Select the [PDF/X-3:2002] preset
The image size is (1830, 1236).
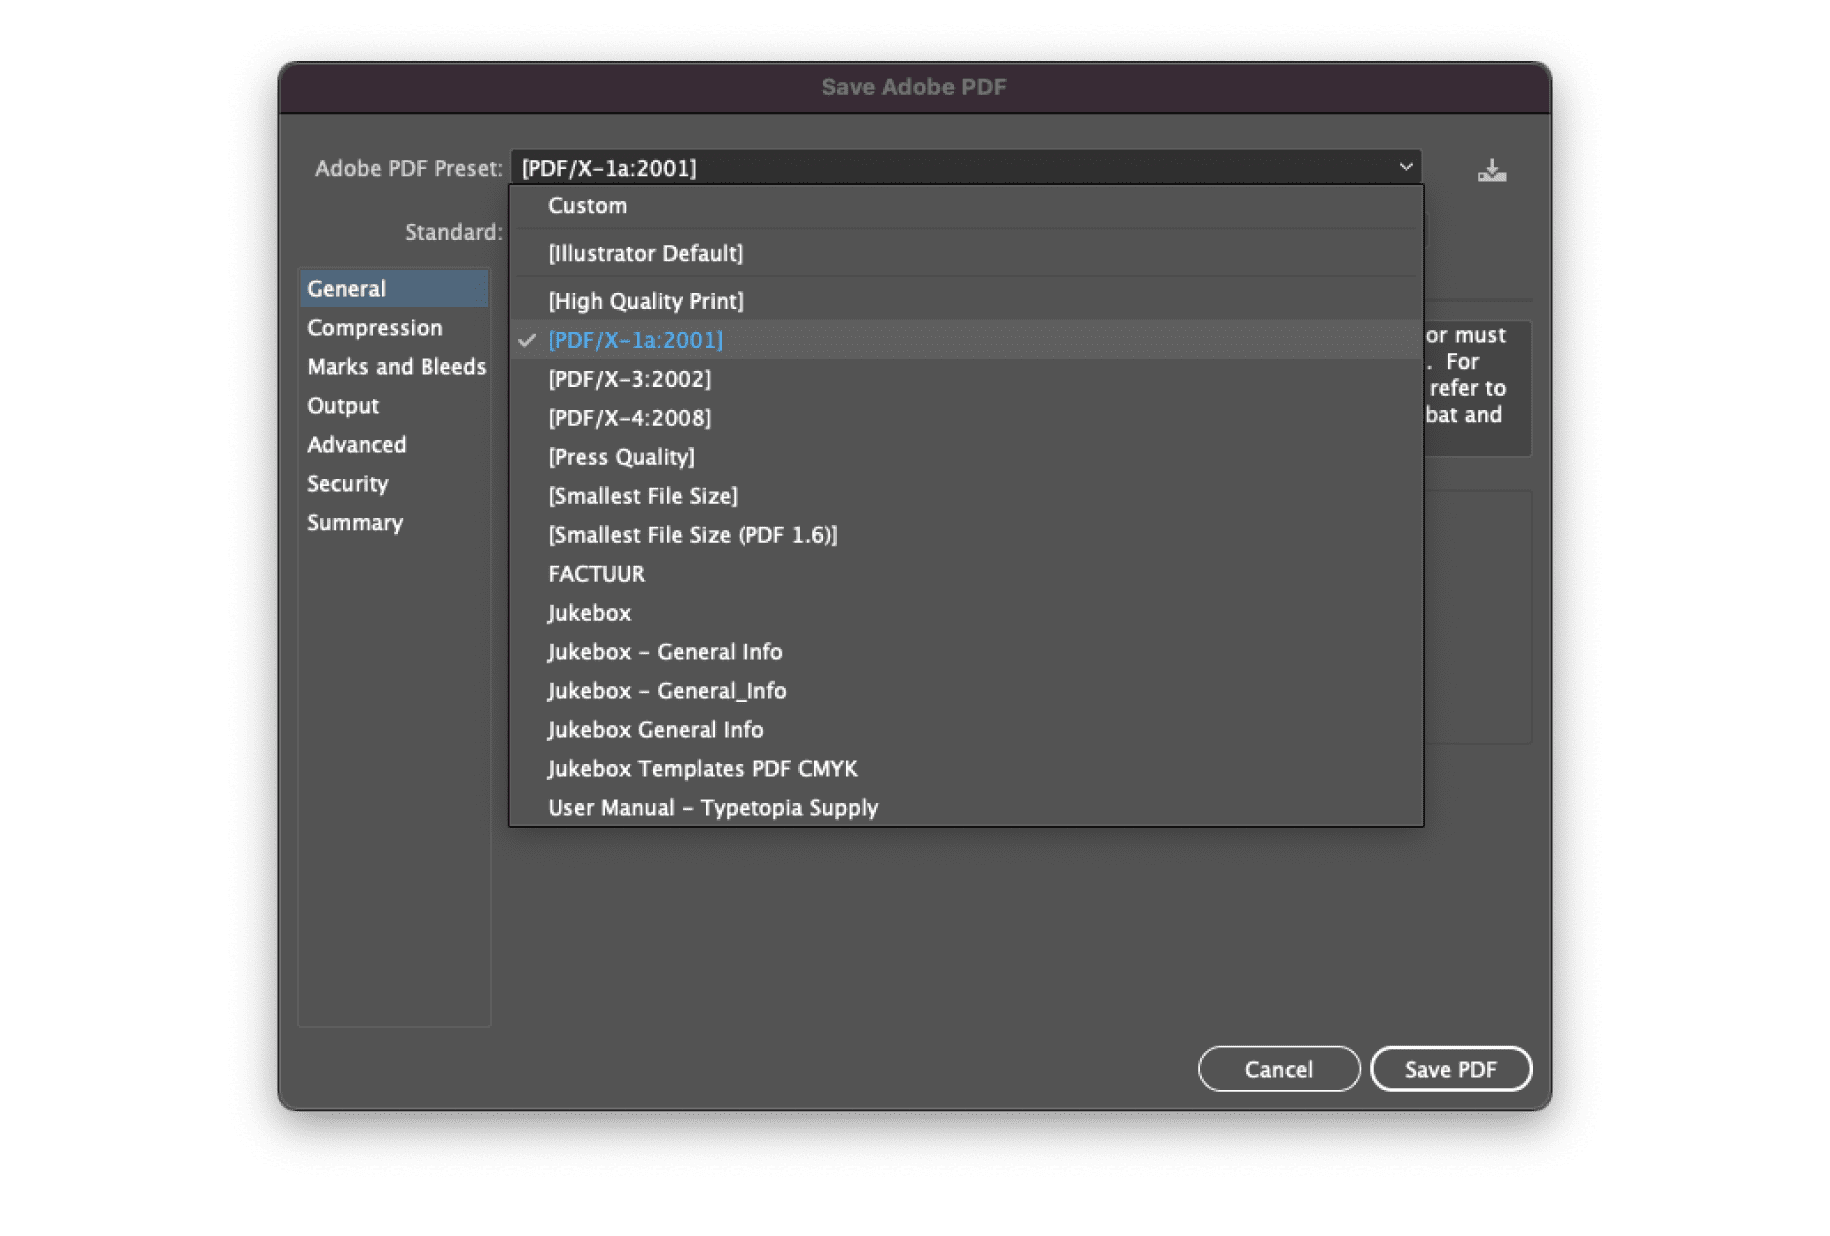[x=965, y=379]
